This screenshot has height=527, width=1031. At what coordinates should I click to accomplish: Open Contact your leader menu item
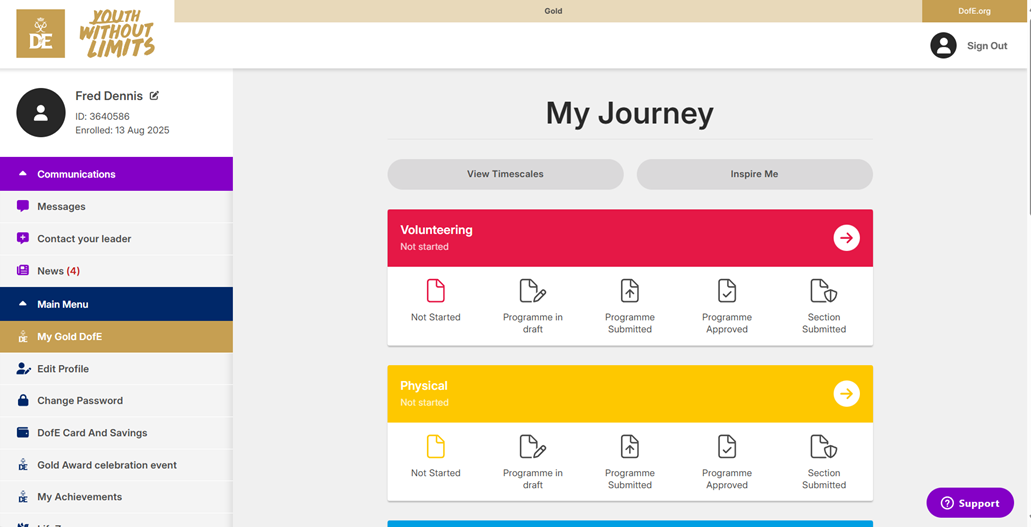pos(84,239)
